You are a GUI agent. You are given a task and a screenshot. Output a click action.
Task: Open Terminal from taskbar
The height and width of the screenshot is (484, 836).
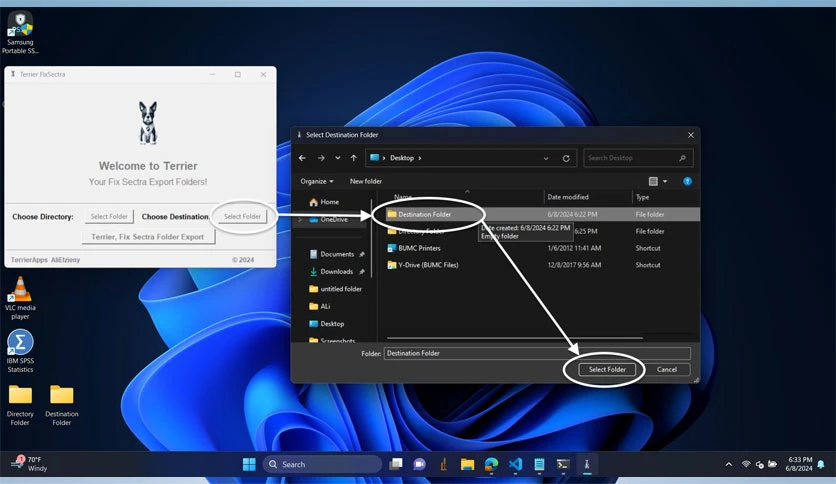click(563, 464)
